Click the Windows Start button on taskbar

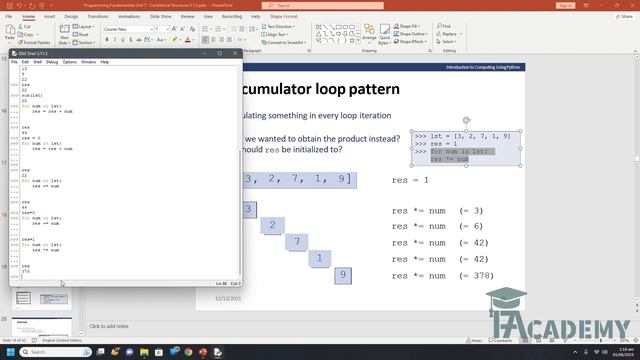11,352
